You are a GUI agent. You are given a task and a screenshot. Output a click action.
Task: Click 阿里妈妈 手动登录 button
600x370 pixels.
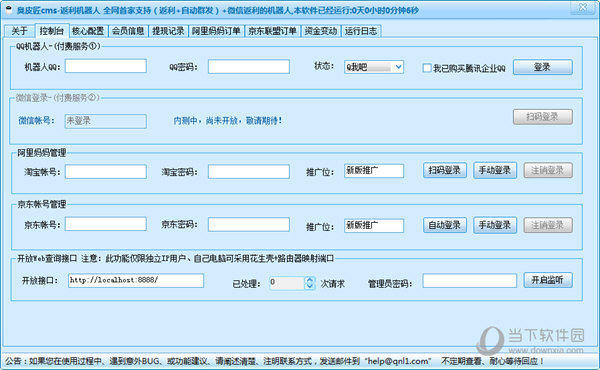[x=495, y=170]
